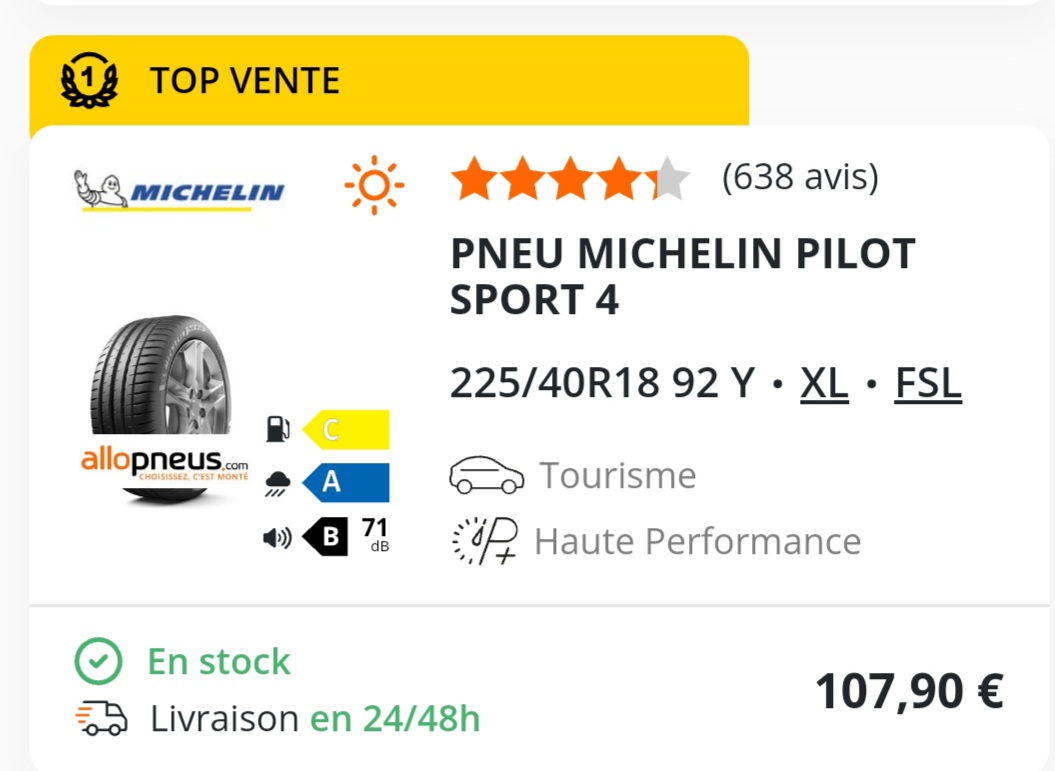Screen dimensions: 1055x771
Task: Click the delivery truck icon
Action: point(101,718)
